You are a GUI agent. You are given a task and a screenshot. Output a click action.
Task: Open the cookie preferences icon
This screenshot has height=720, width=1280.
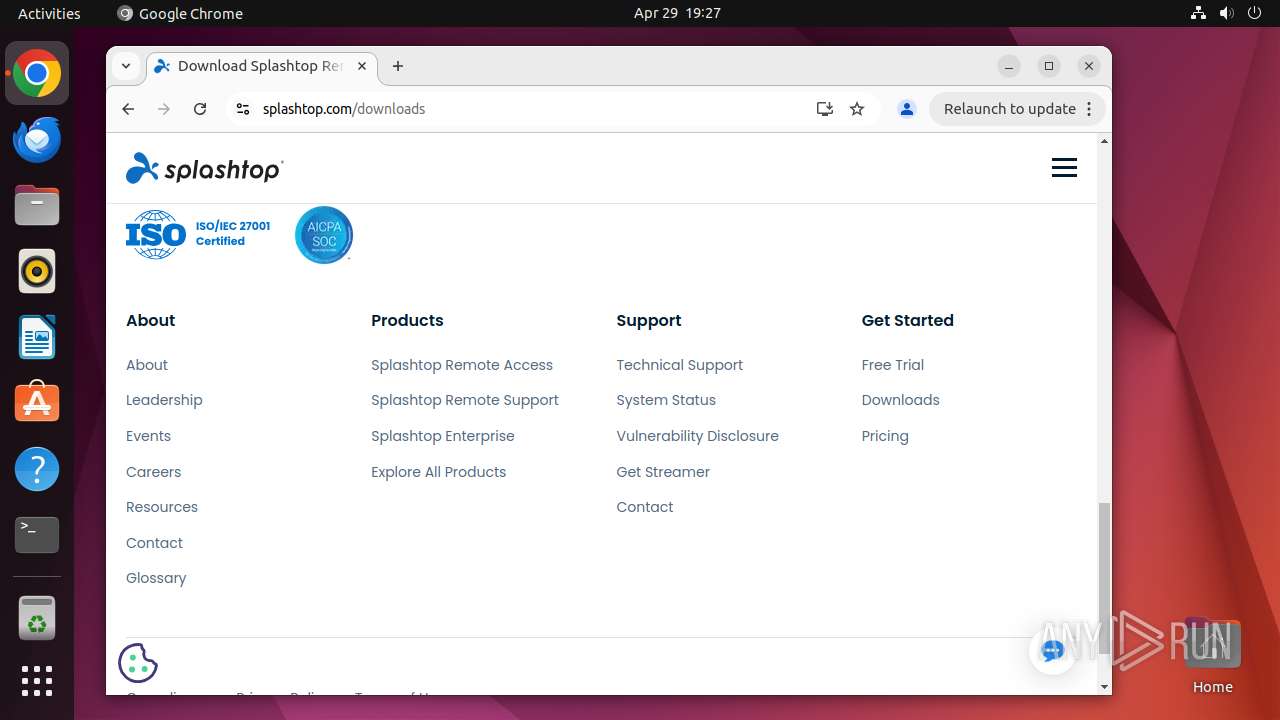(x=138, y=662)
